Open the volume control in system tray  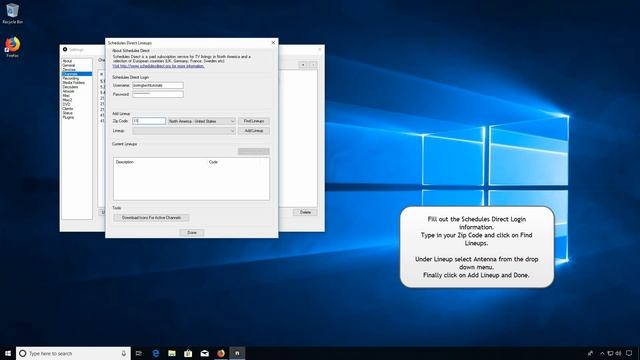618,353
